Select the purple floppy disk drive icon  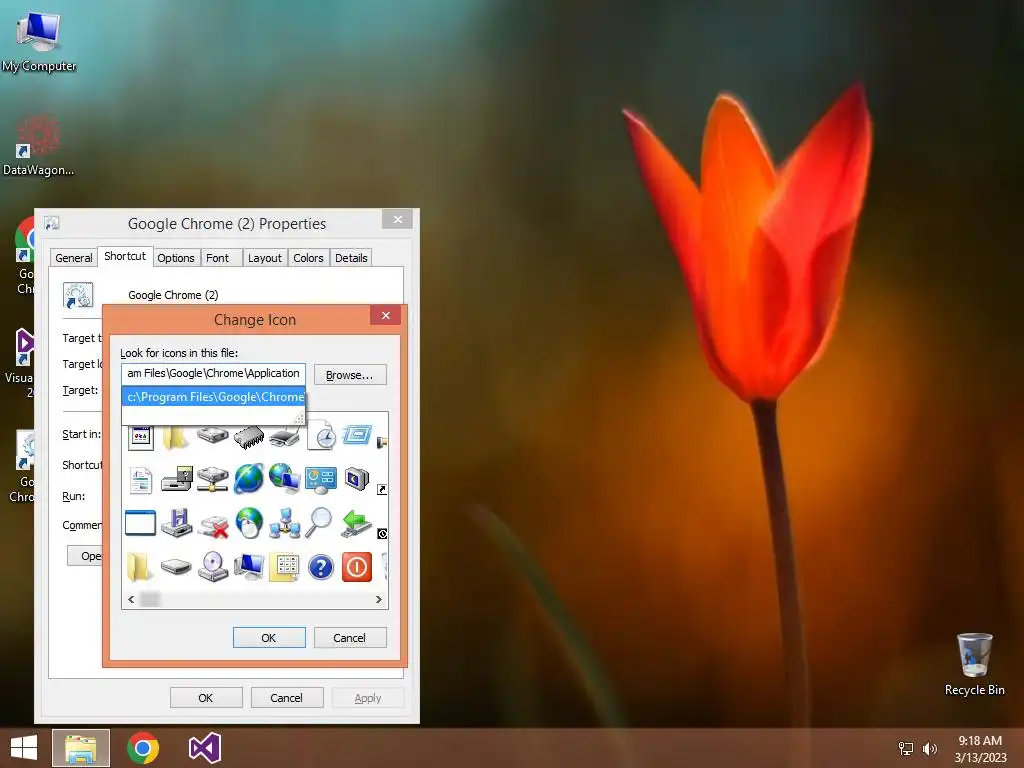176,523
